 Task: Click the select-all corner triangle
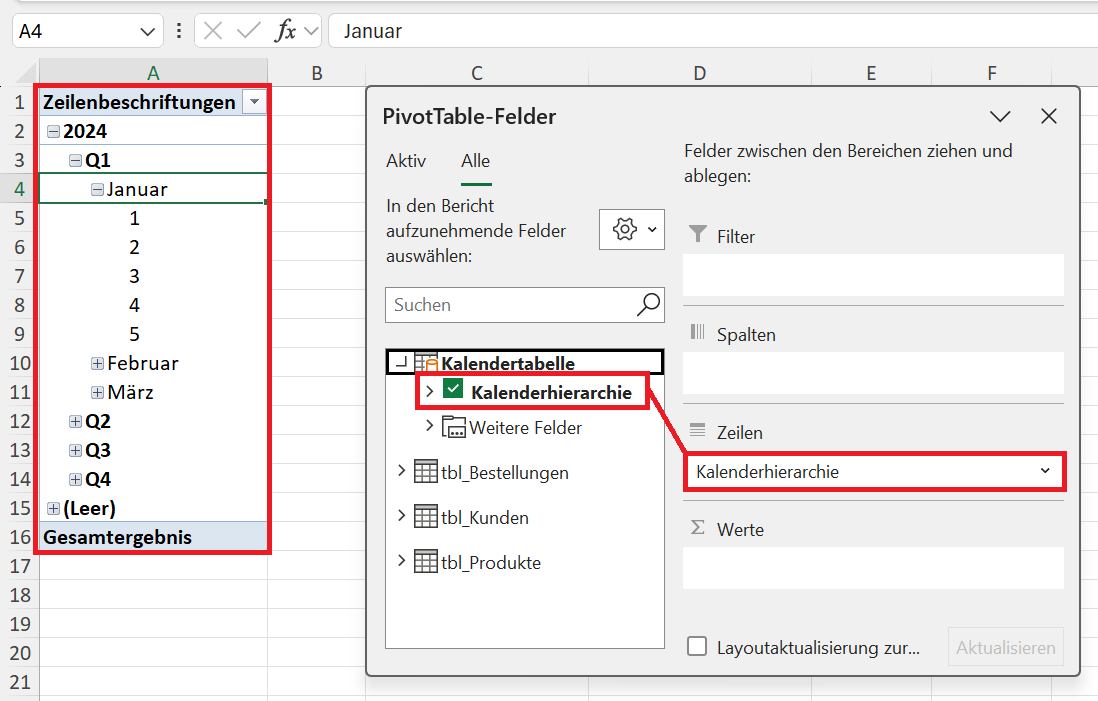(x=25, y=73)
